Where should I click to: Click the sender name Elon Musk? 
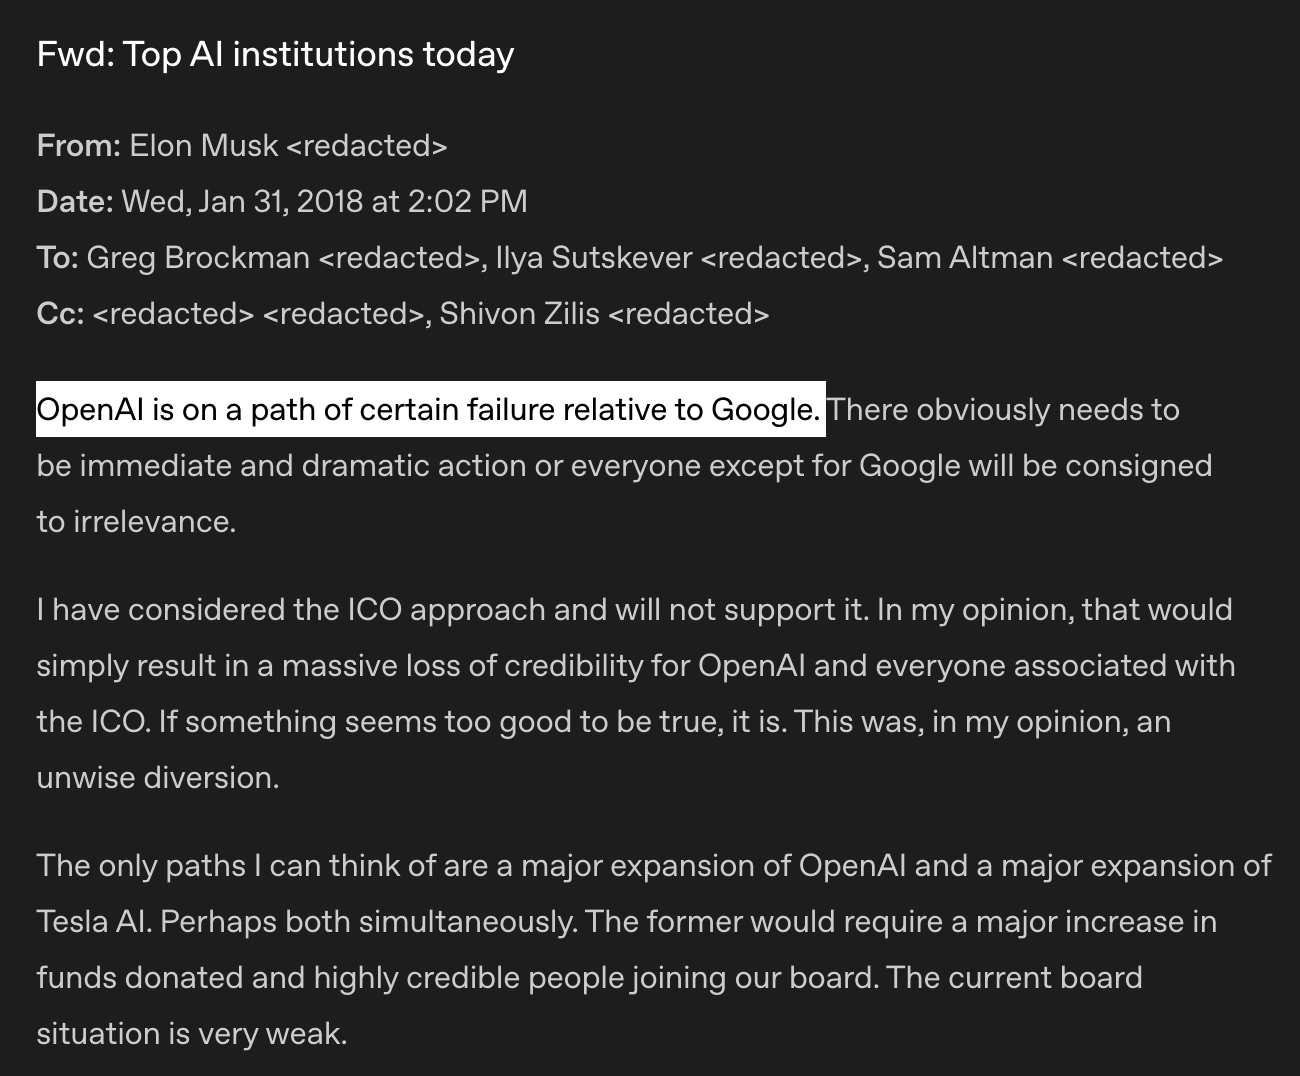pos(204,146)
